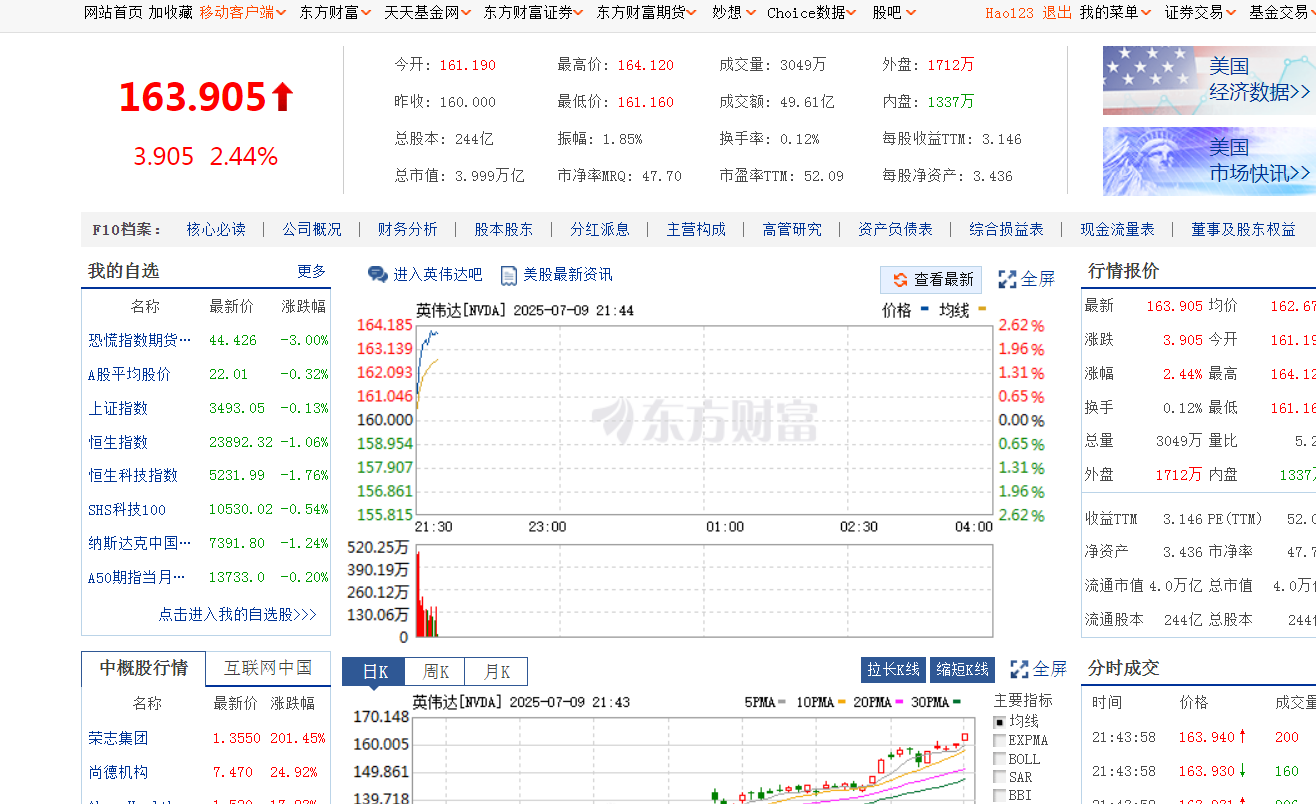
Task: Click the 缩短K线 button
Action: (x=963, y=670)
